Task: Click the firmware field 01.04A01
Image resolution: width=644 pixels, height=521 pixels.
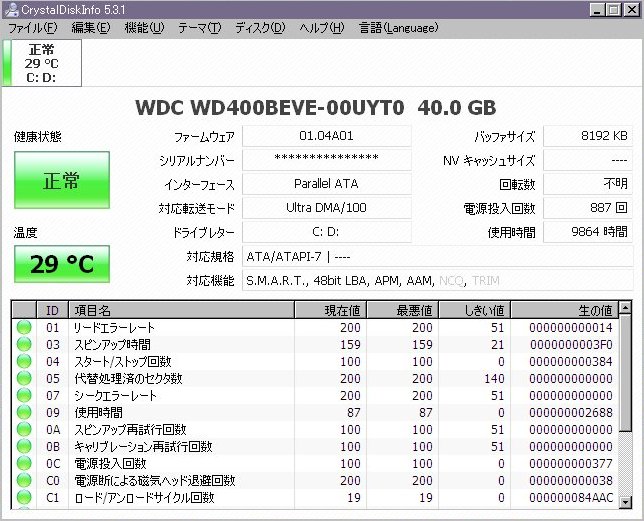Action: click(x=327, y=136)
